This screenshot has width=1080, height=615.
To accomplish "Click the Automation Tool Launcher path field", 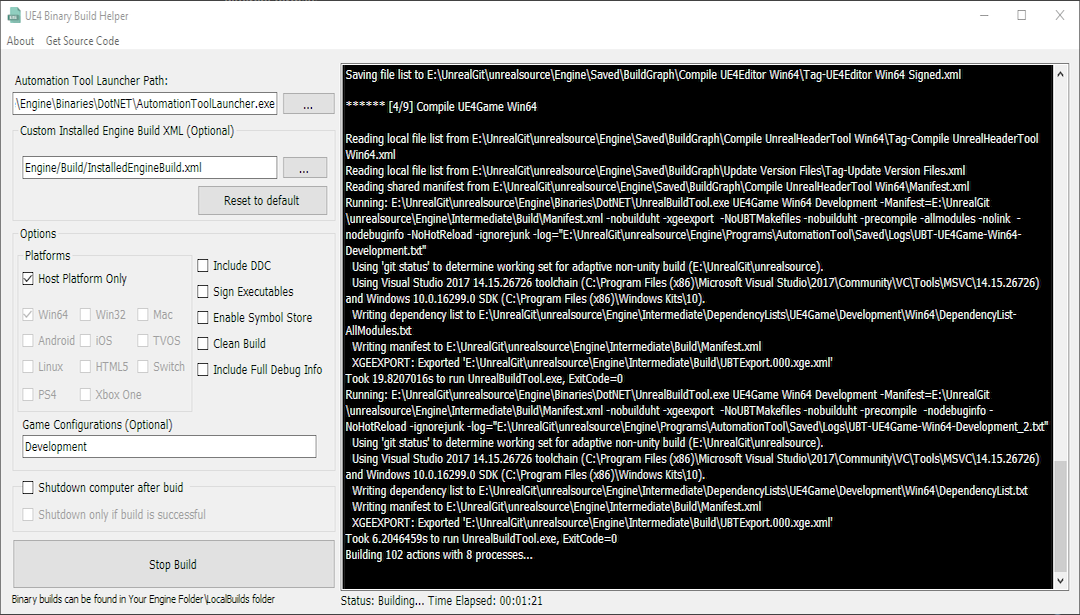I will [x=145, y=104].
